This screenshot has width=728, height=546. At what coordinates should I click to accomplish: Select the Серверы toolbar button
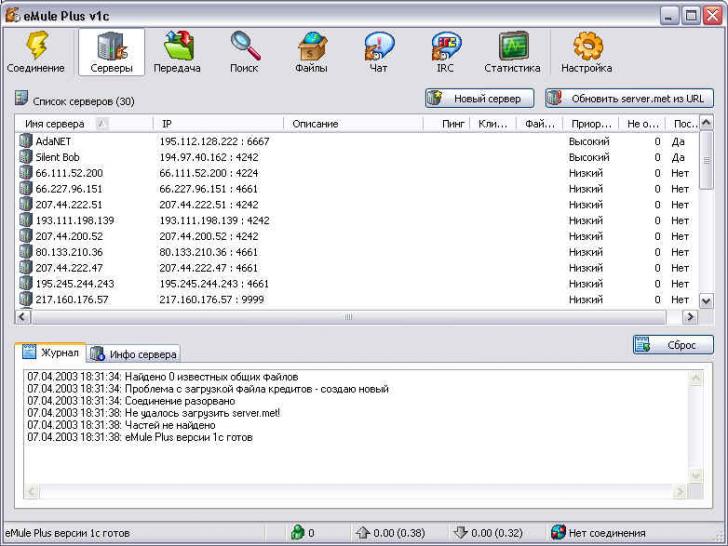pyautogui.click(x=110, y=52)
